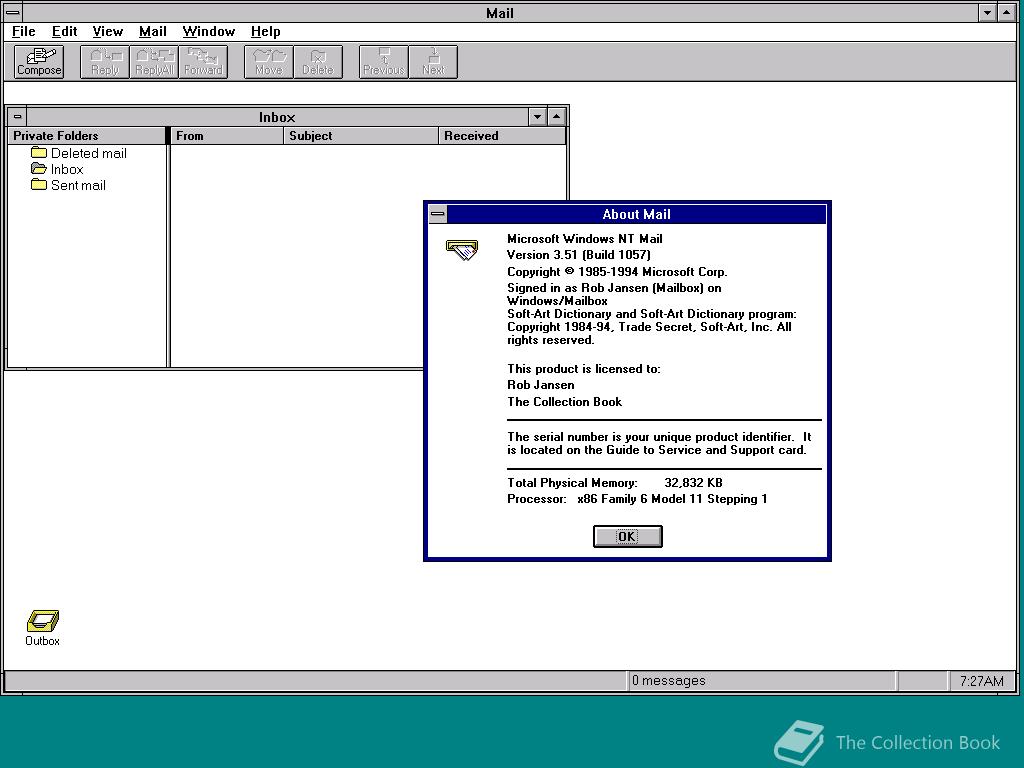Click the Private Folders header

[x=86, y=136]
